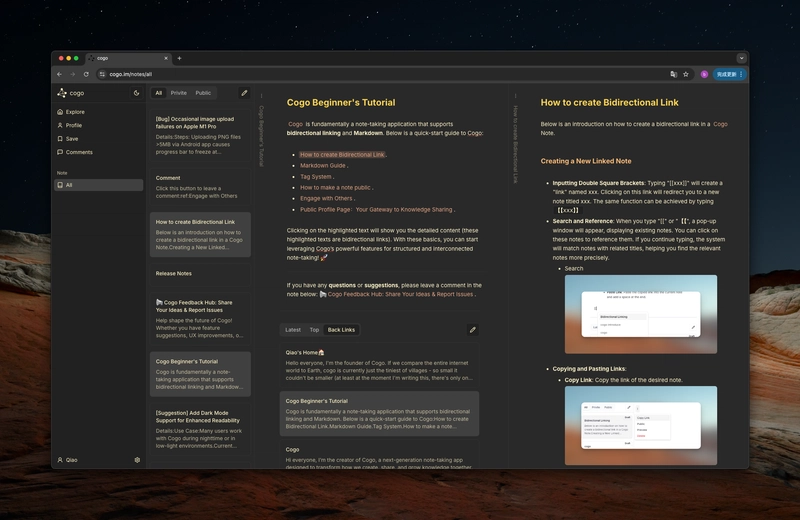The height and width of the screenshot is (520, 800).
Task: Click the browser bookmark star icon
Action: click(686, 75)
